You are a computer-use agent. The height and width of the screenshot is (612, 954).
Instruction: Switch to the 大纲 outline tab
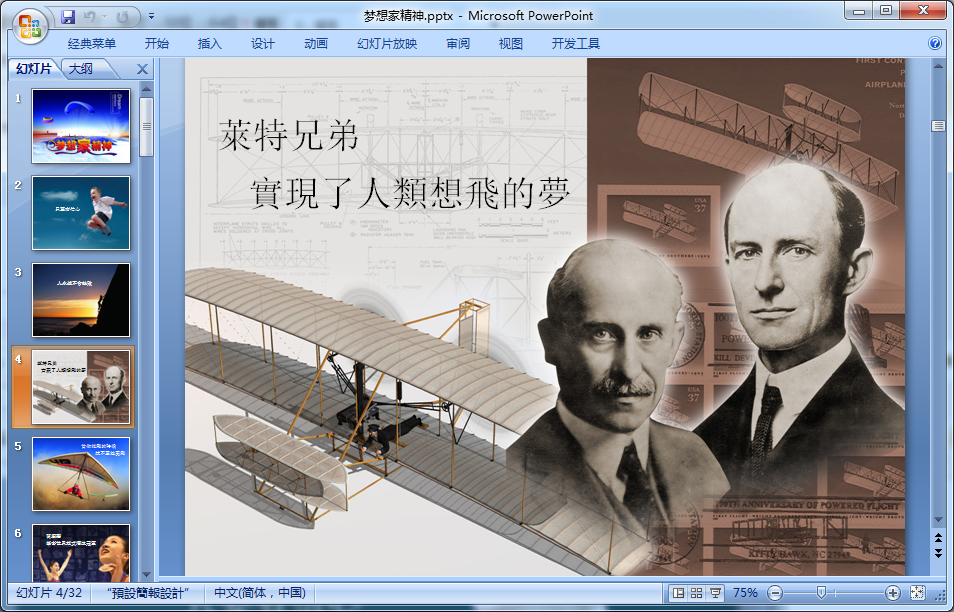pos(81,69)
